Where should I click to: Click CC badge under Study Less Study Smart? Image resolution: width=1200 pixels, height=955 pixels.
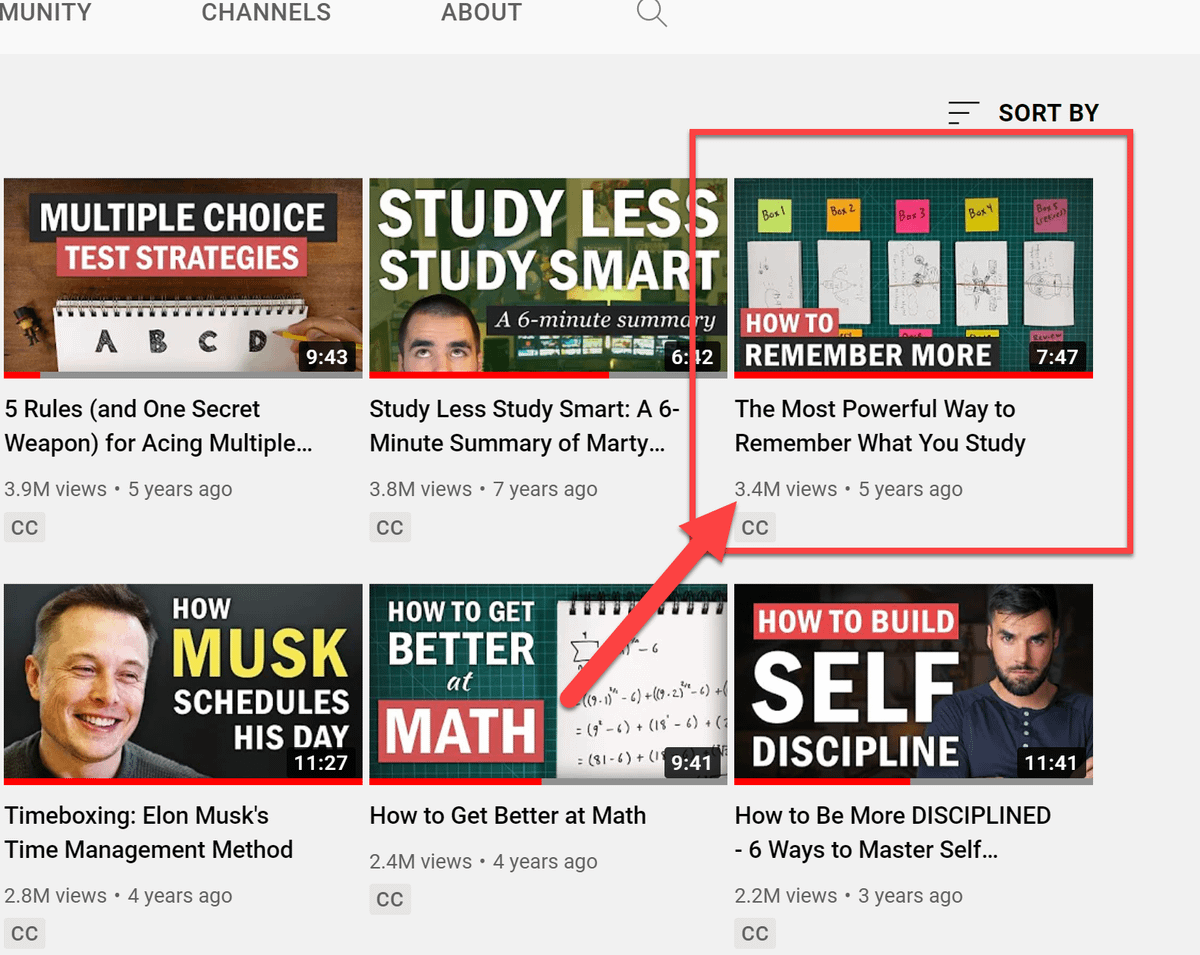[389, 528]
